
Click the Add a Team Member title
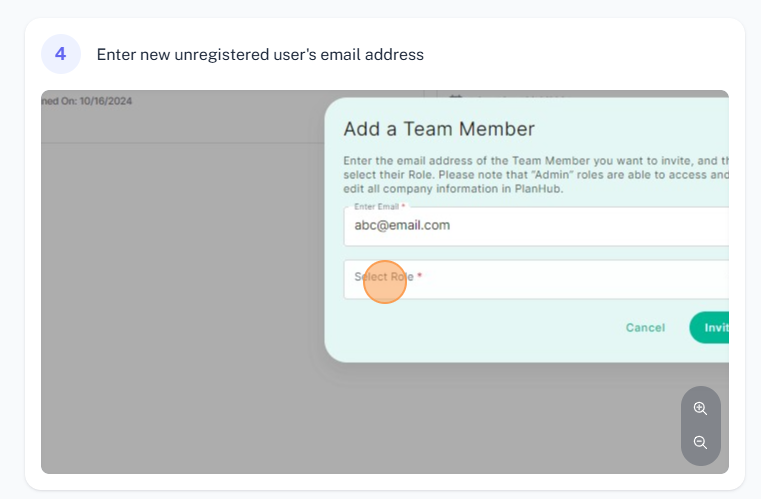[x=439, y=129]
